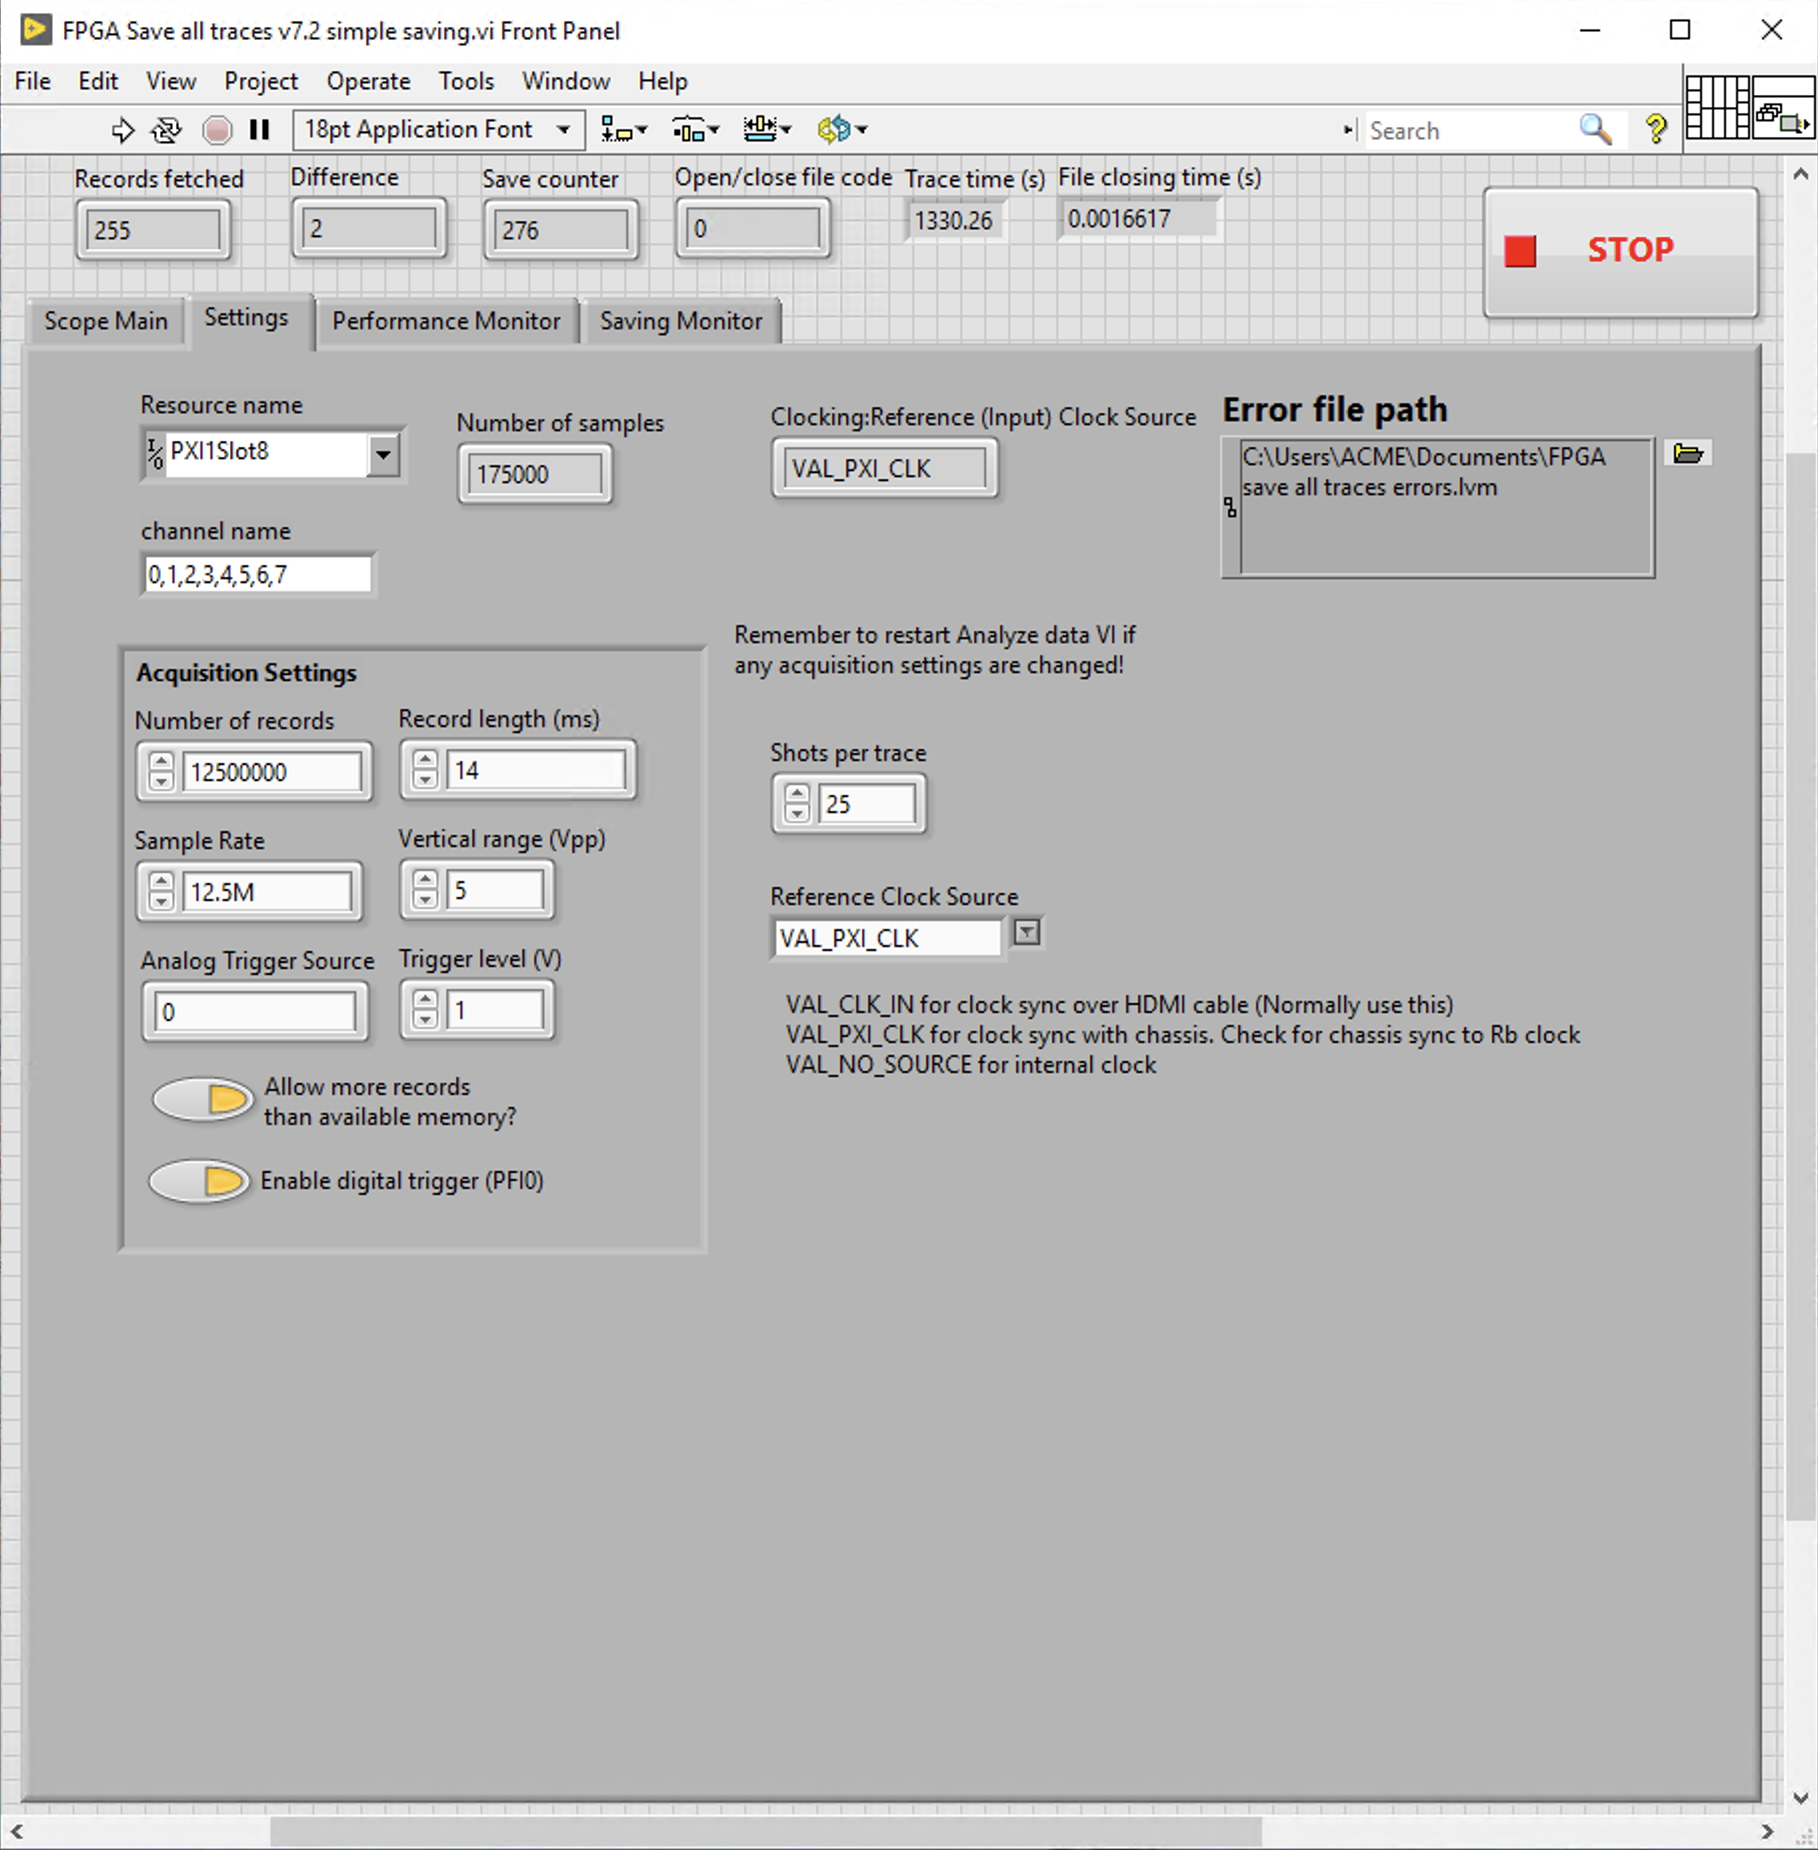Open the Operate menu
Viewport: 1818px width, 1850px height.
coord(368,81)
